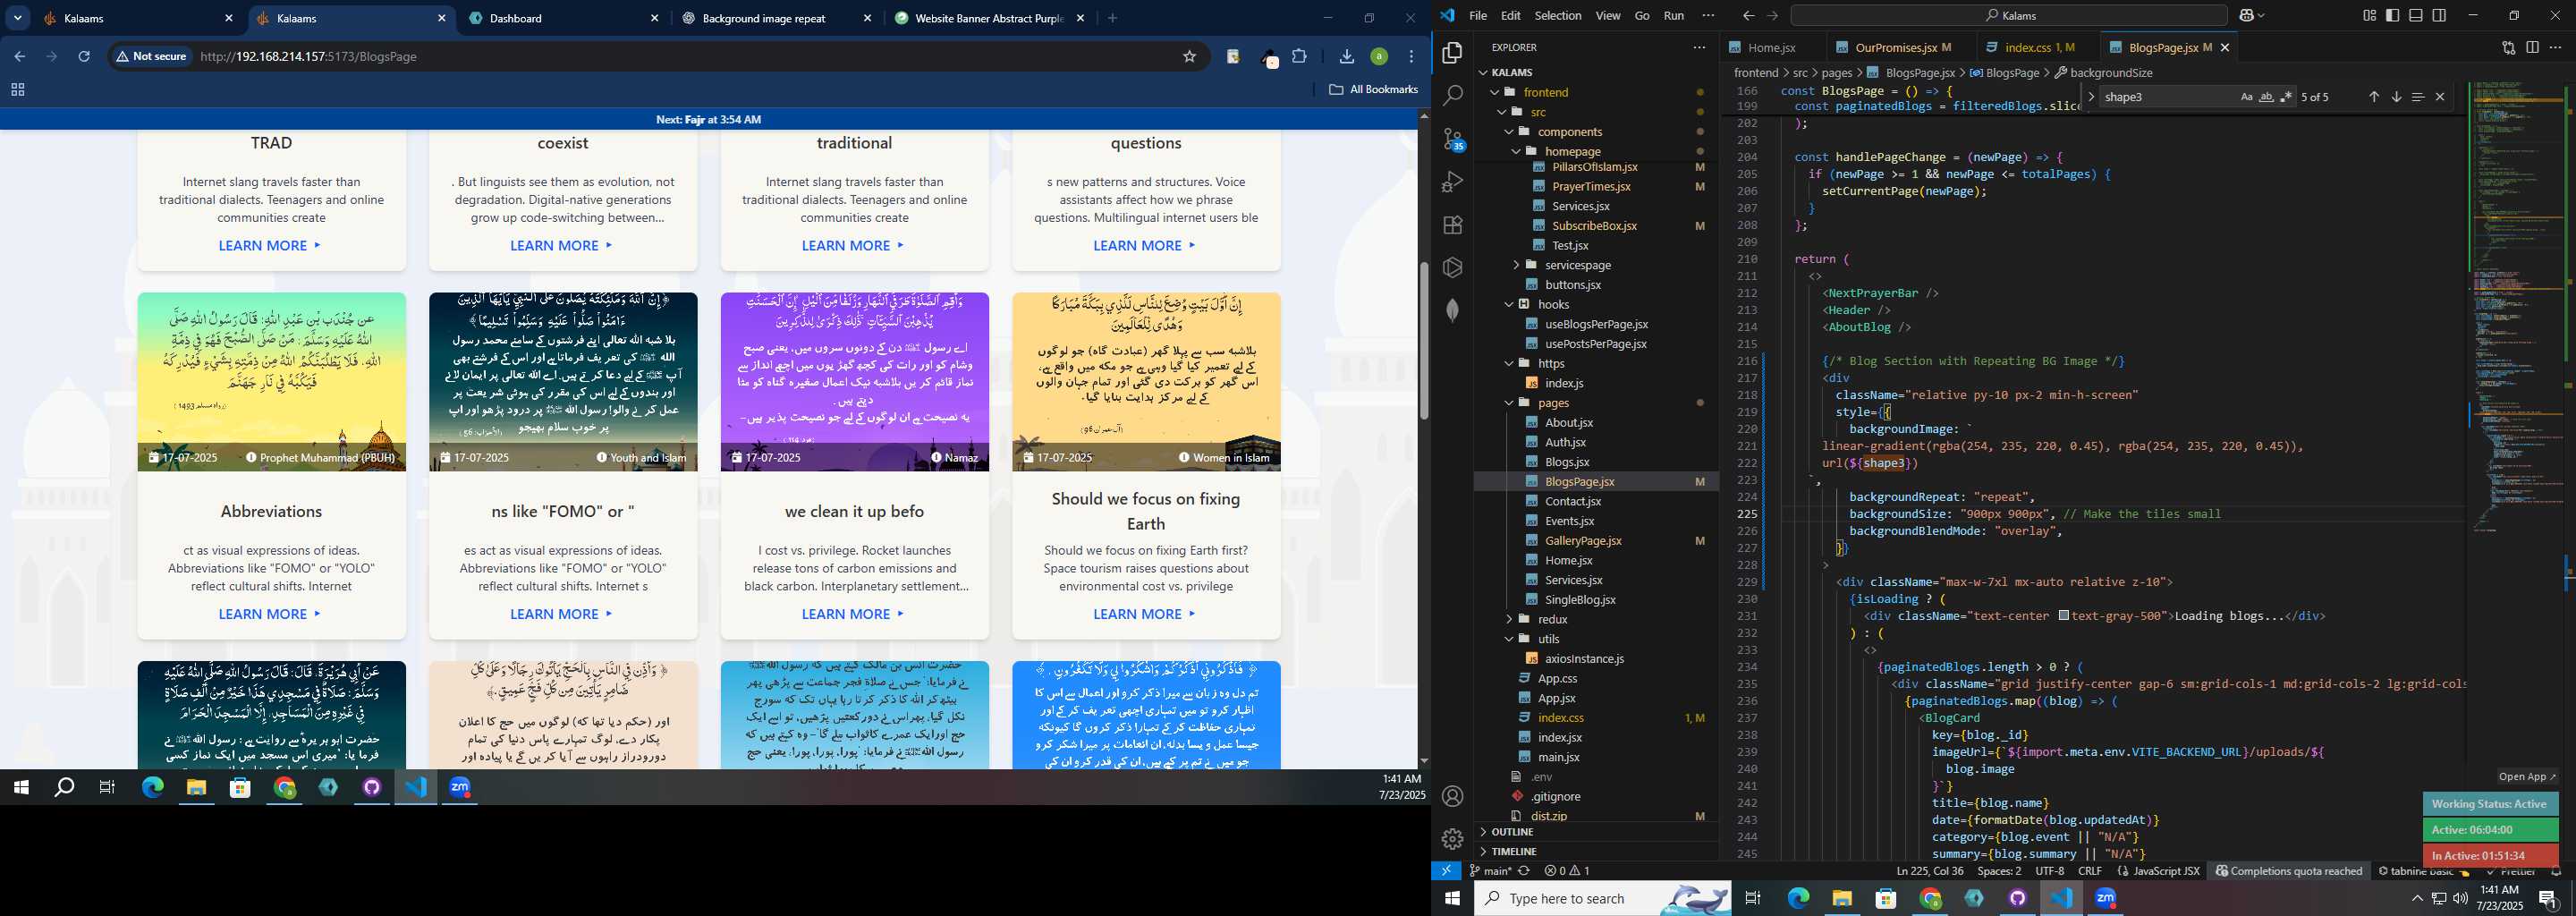Click LEARN MORE under Should we focus card
The height and width of the screenshot is (916, 2576).
tap(1145, 615)
